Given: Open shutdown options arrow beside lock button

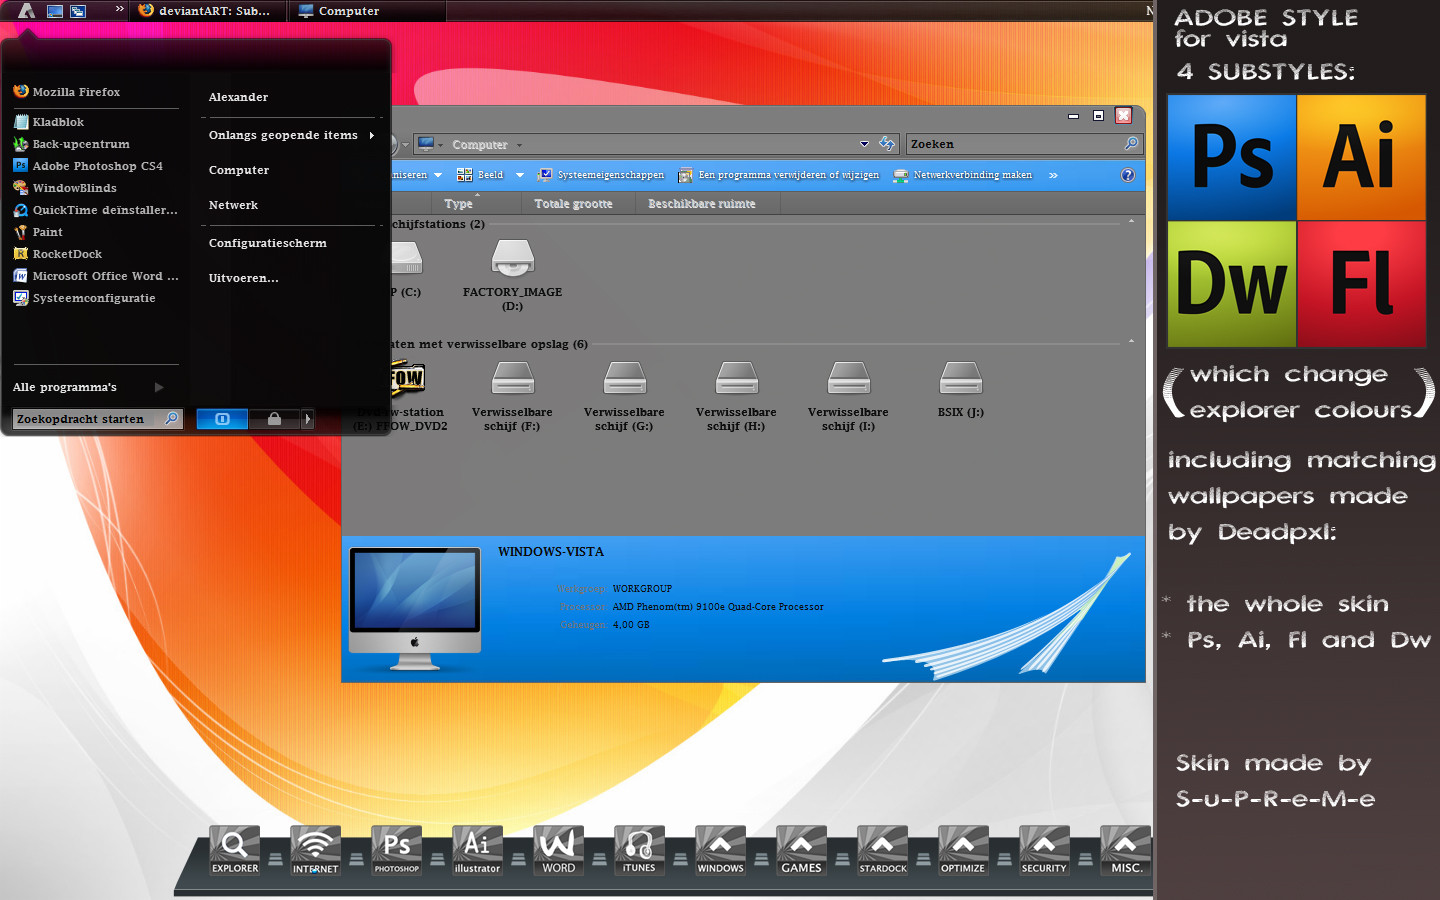Looking at the screenshot, I should tap(307, 419).
